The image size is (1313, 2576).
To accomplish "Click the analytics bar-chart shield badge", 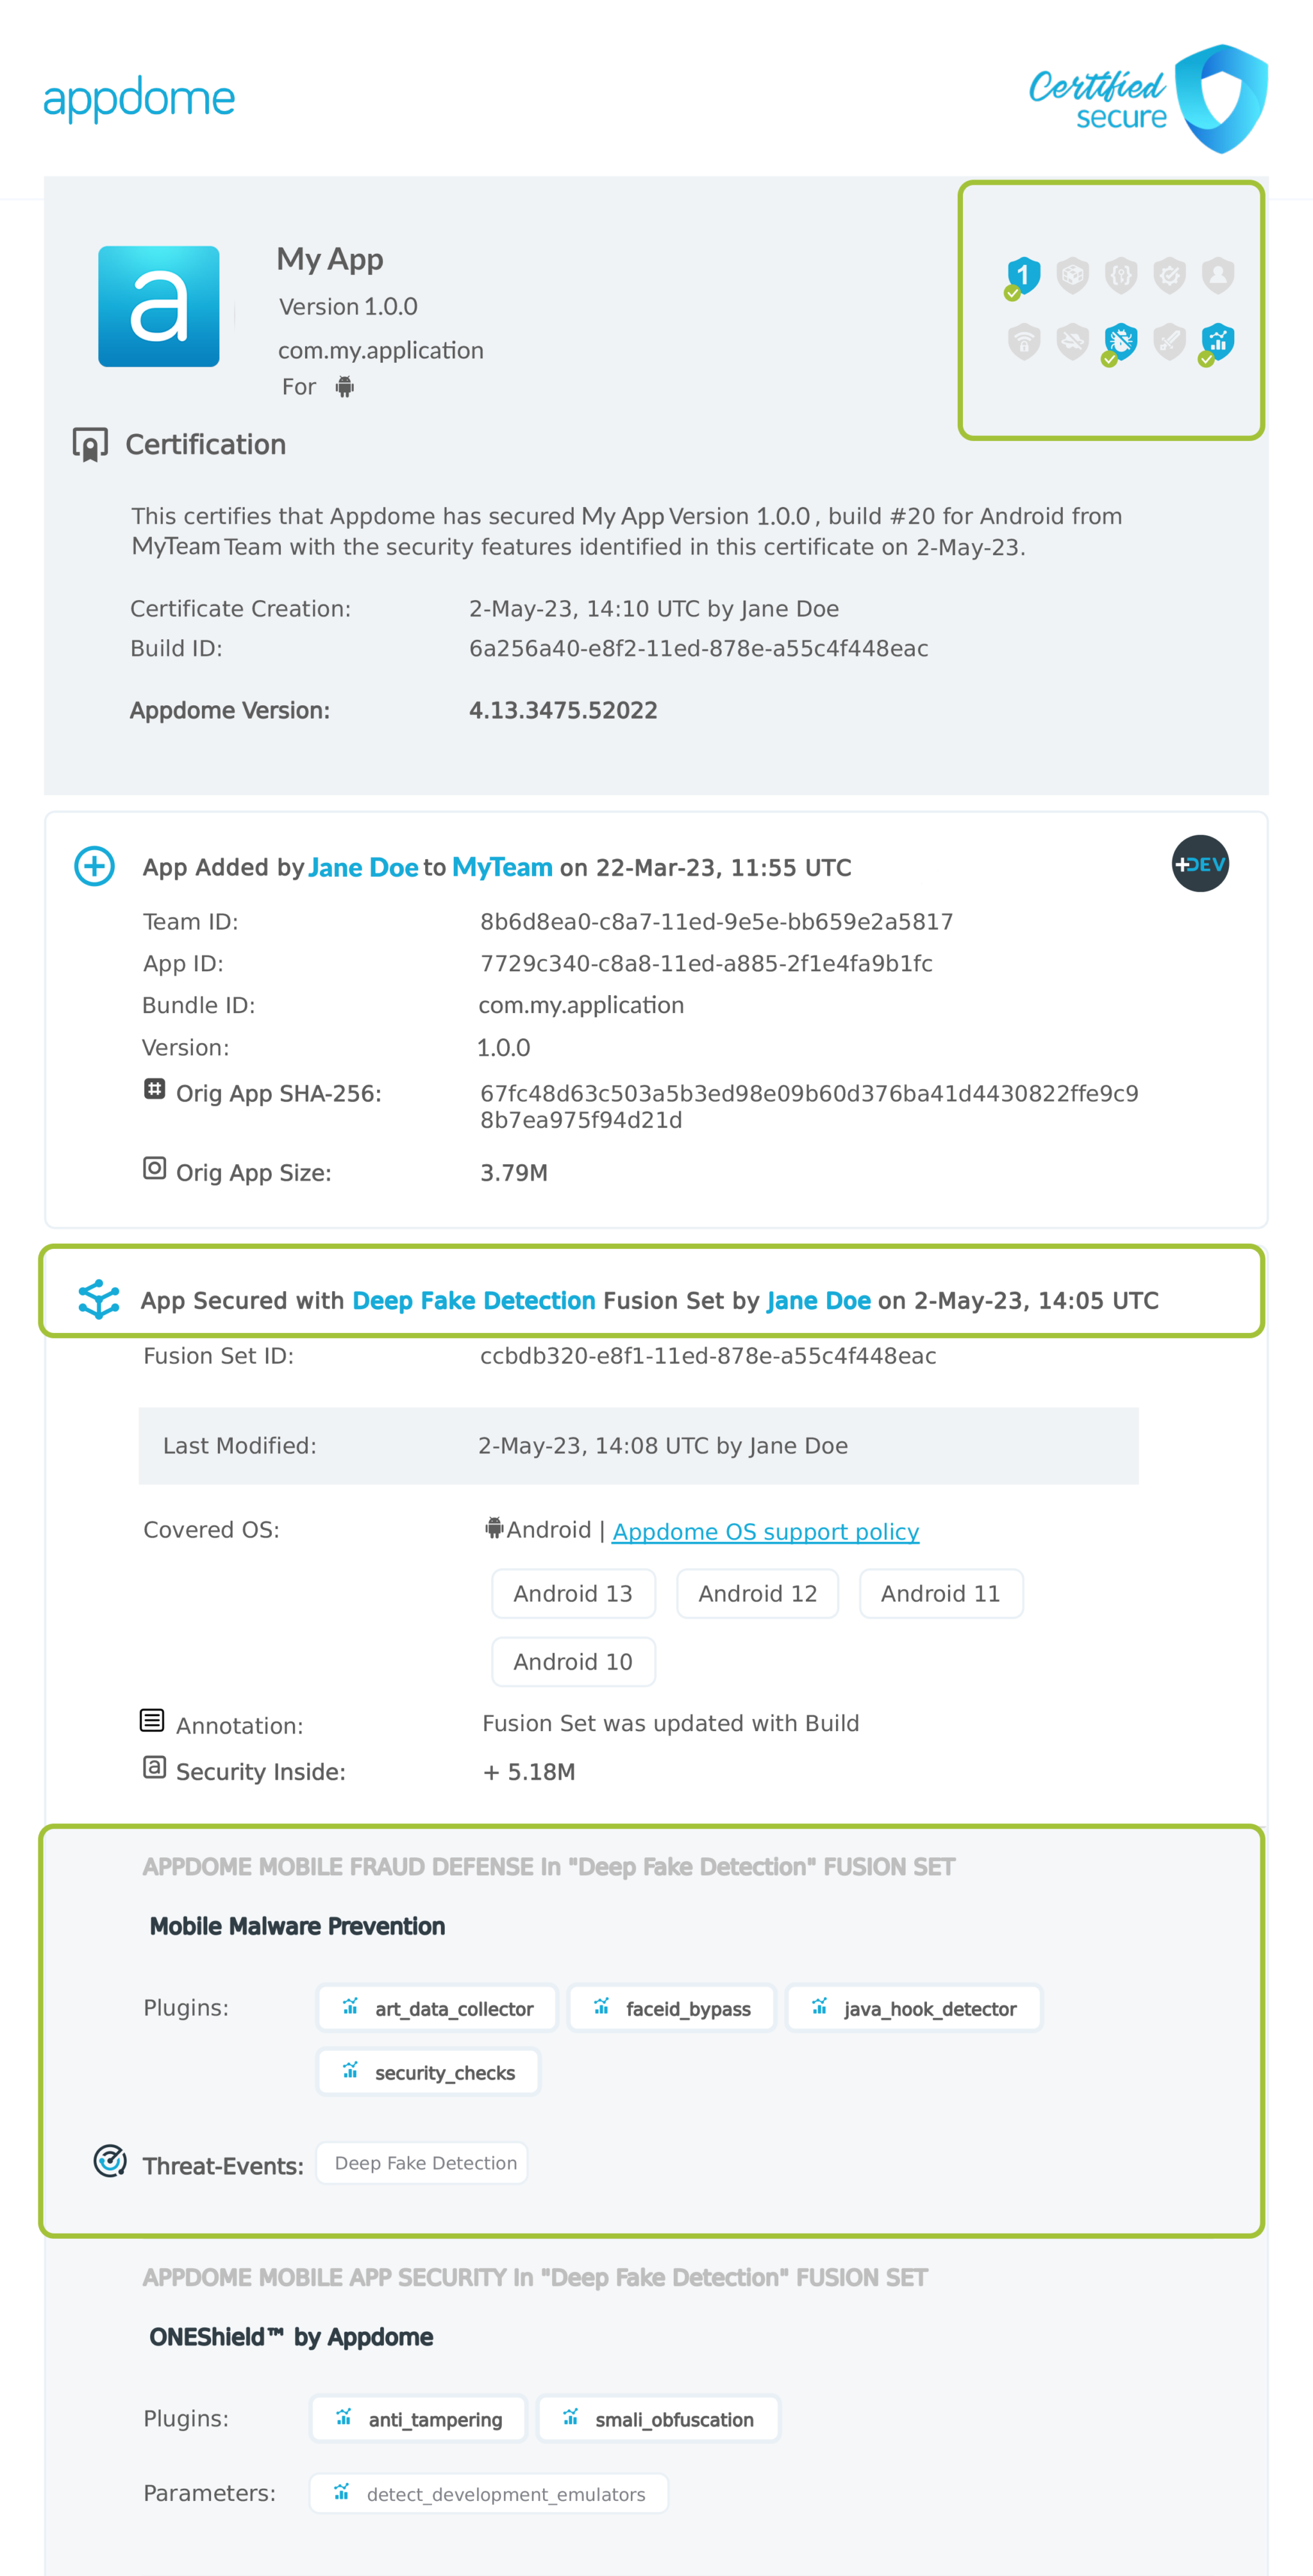I will pyautogui.click(x=1217, y=342).
